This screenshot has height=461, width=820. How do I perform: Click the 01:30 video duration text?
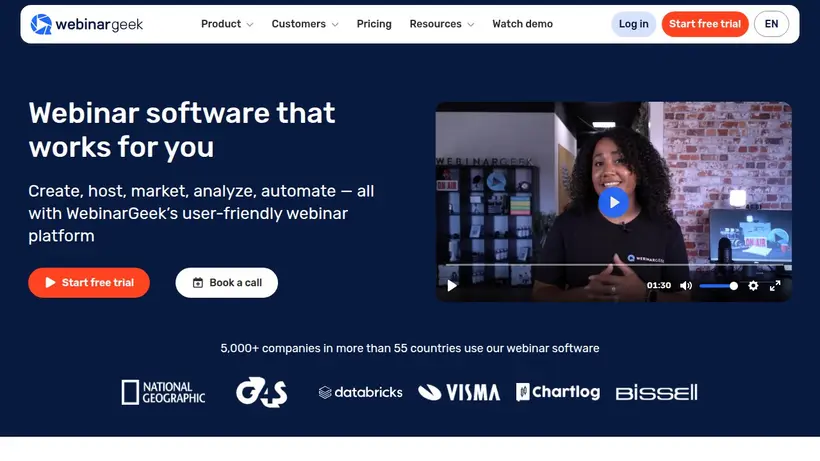658,285
